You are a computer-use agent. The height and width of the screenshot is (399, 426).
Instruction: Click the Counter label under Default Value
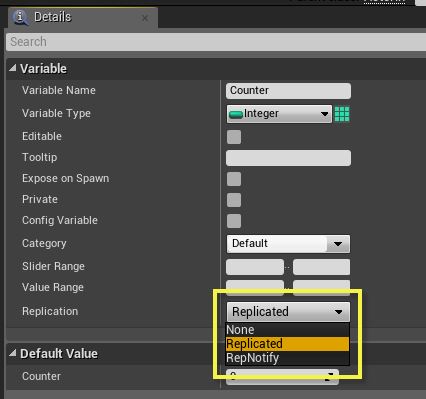(x=41, y=376)
